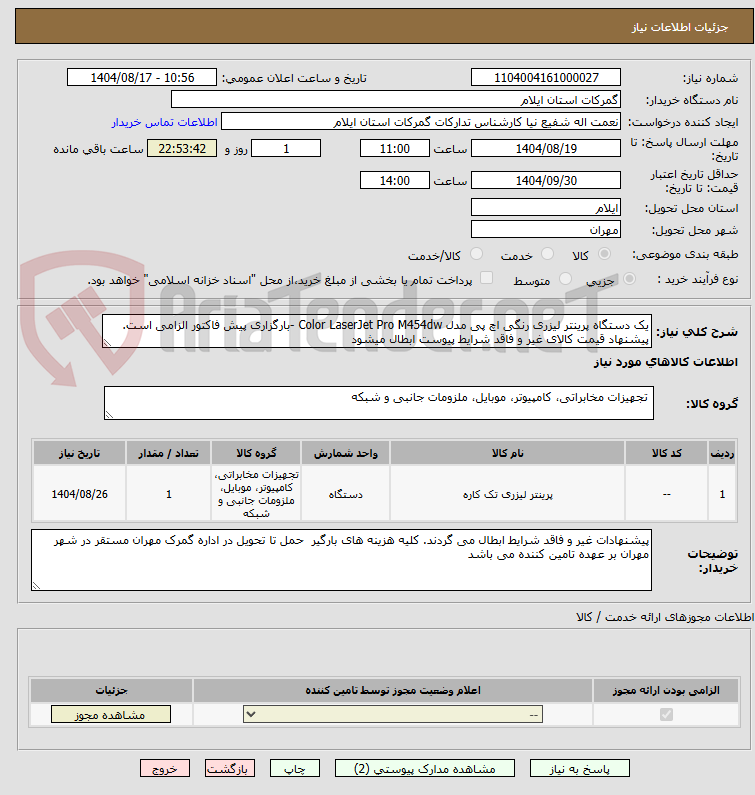Click the چاپ print button
The image size is (755, 795).
295,768
